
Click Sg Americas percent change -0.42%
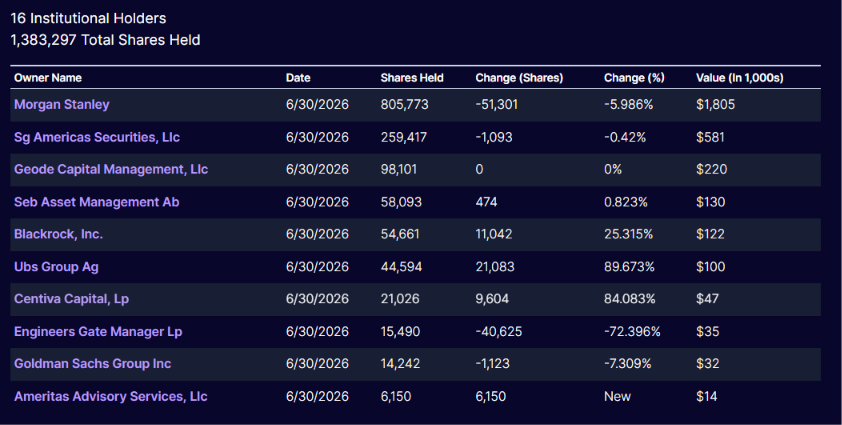[625, 138]
